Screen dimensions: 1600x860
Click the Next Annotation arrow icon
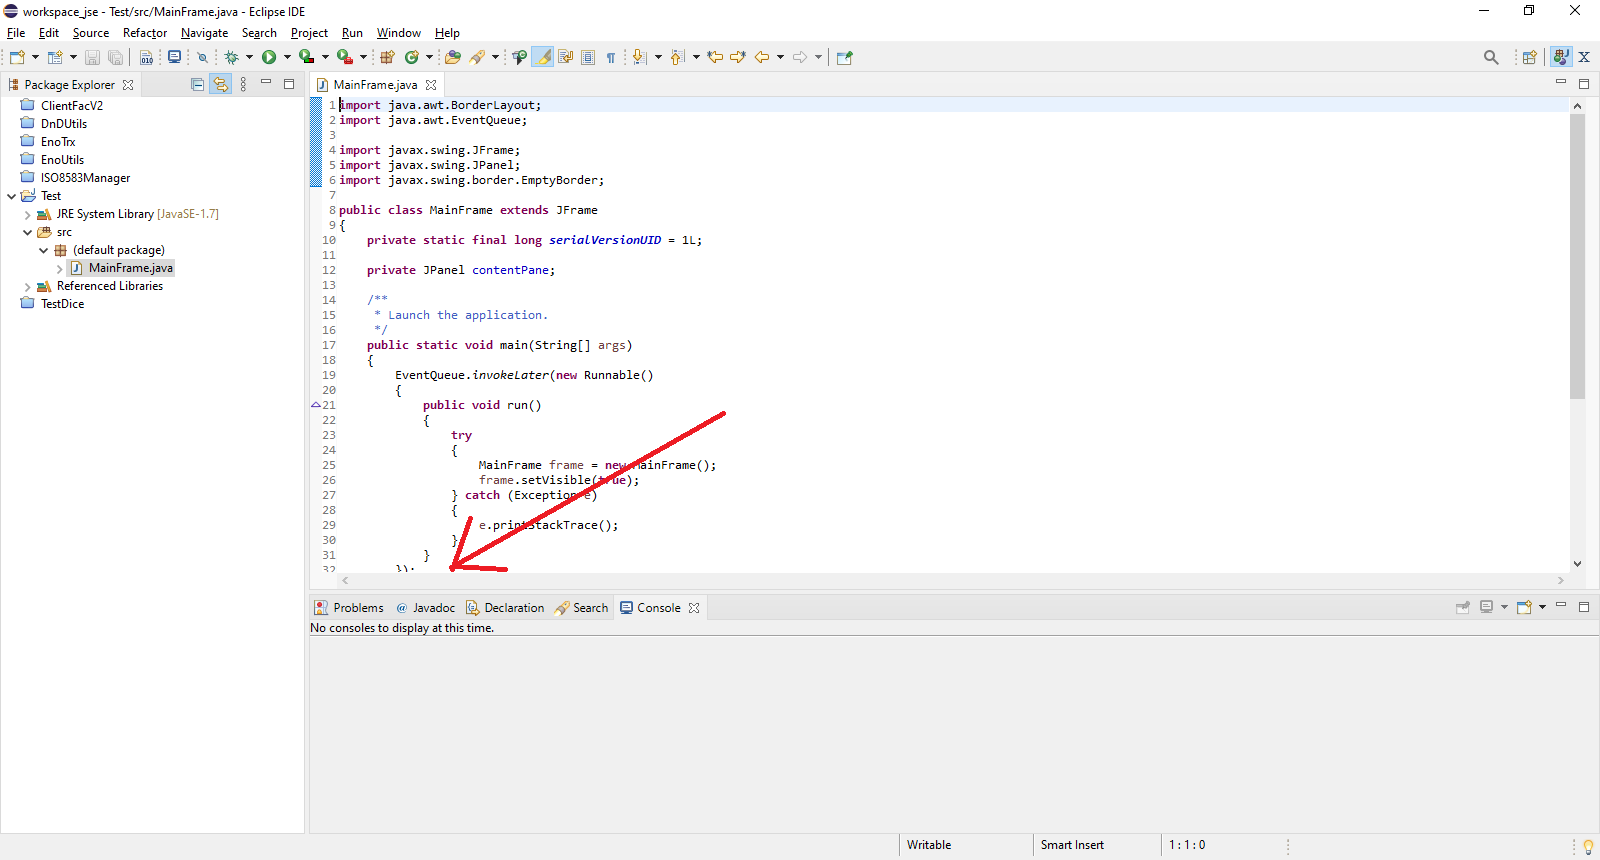tap(640, 57)
